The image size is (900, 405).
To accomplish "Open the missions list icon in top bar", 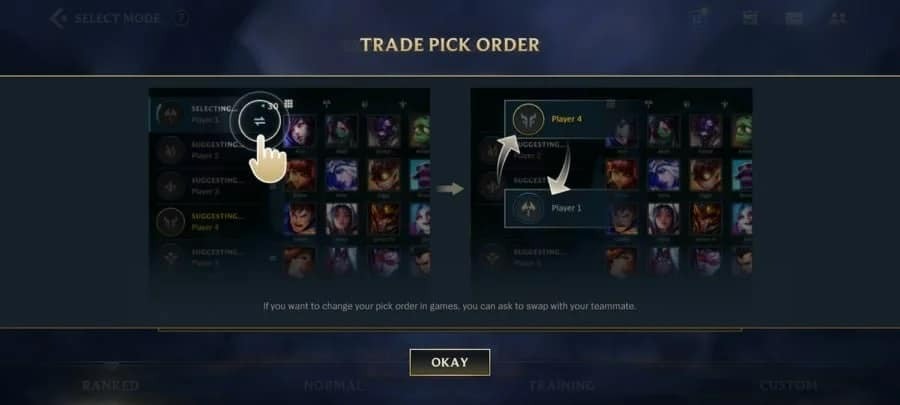I will pyautogui.click(x=699, y=18).
